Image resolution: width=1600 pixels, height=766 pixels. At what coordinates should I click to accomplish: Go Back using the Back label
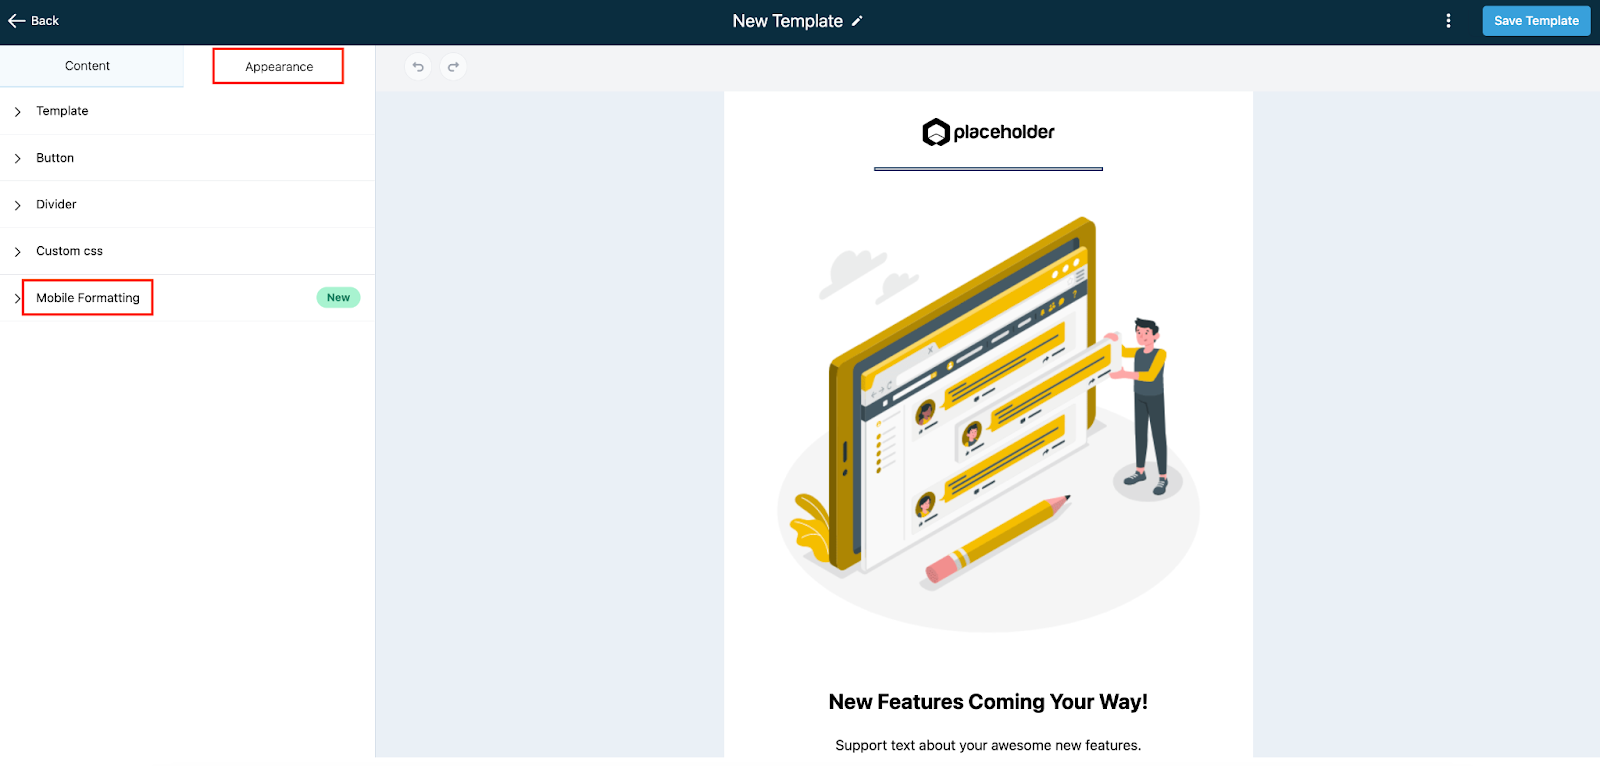(x=45, y=21)
